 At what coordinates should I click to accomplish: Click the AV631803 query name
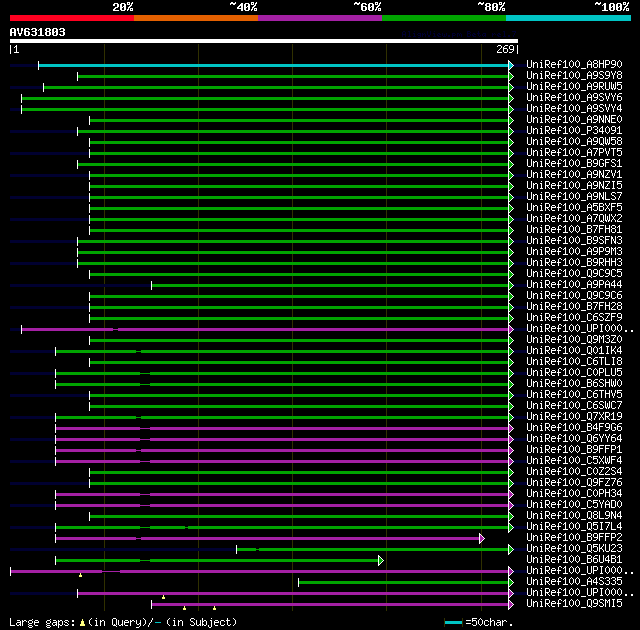[38, 32]
